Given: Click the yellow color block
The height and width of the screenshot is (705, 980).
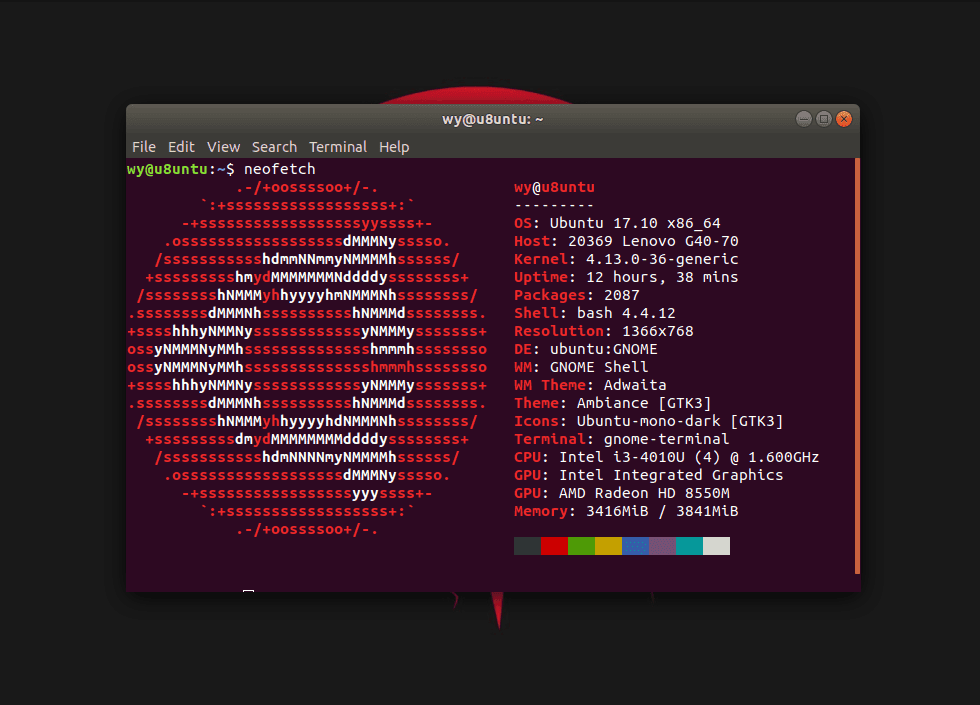Looking at the screenshot, I should click(608, 546).
